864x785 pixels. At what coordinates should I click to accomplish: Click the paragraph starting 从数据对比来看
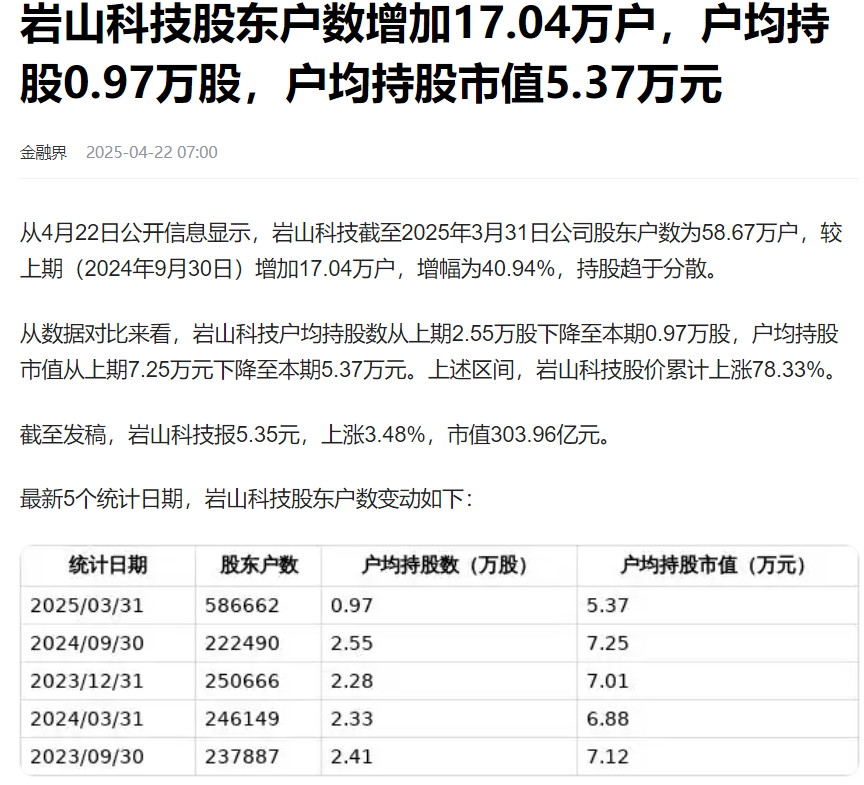click(x=430, y=351)
